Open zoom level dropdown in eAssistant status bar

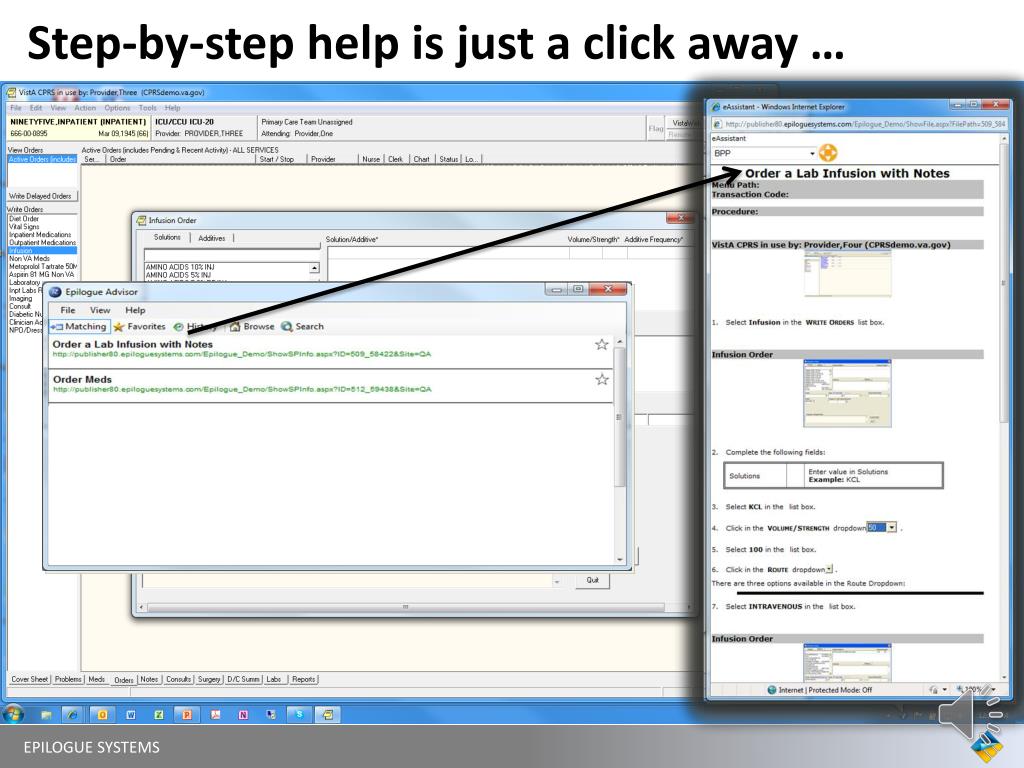993,690
